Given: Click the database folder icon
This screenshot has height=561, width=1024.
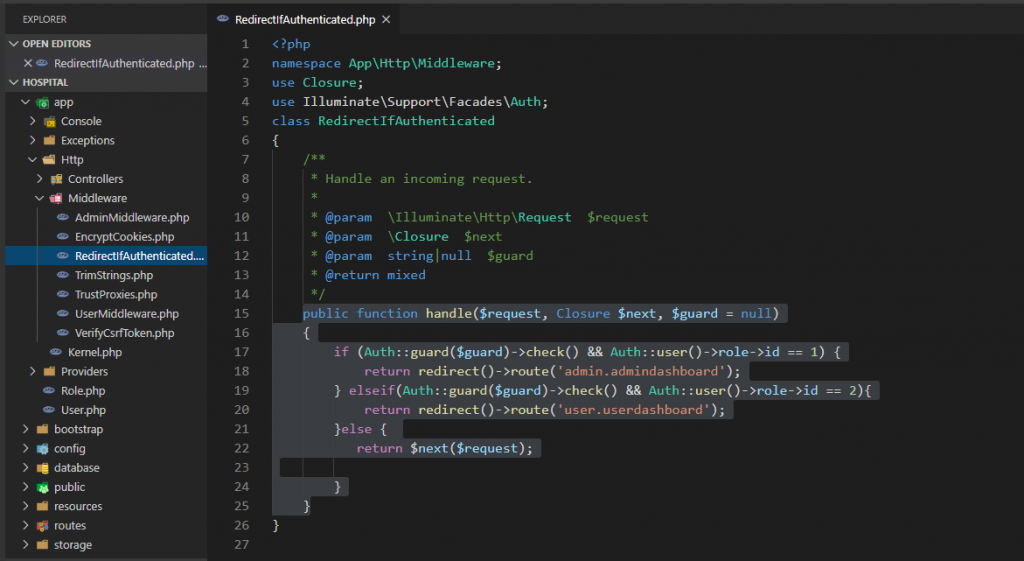Looking at the screenshot, I should [43, 468].
